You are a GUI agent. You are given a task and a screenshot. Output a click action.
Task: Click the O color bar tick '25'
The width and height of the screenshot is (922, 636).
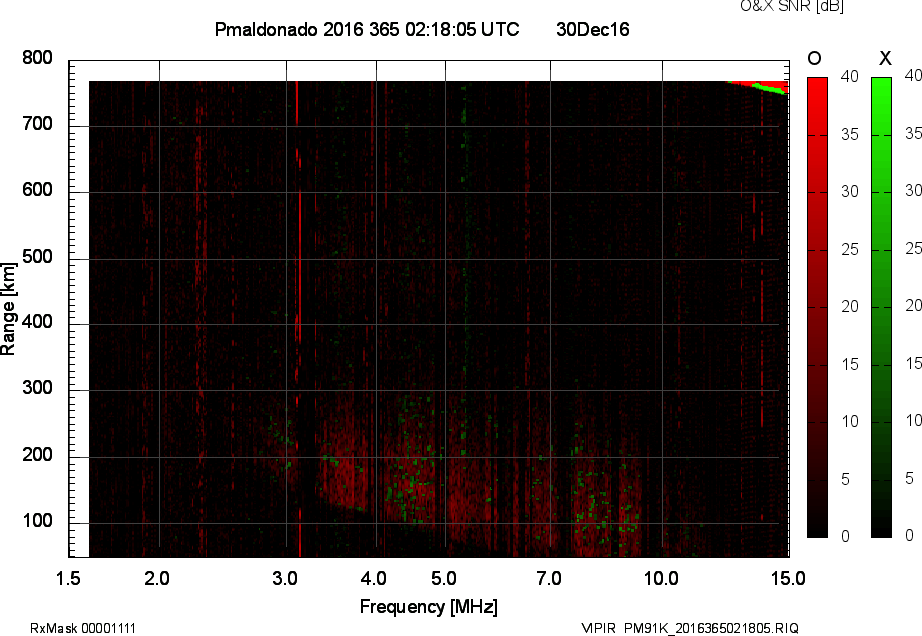pyautogui.click(x=850, y=250)
